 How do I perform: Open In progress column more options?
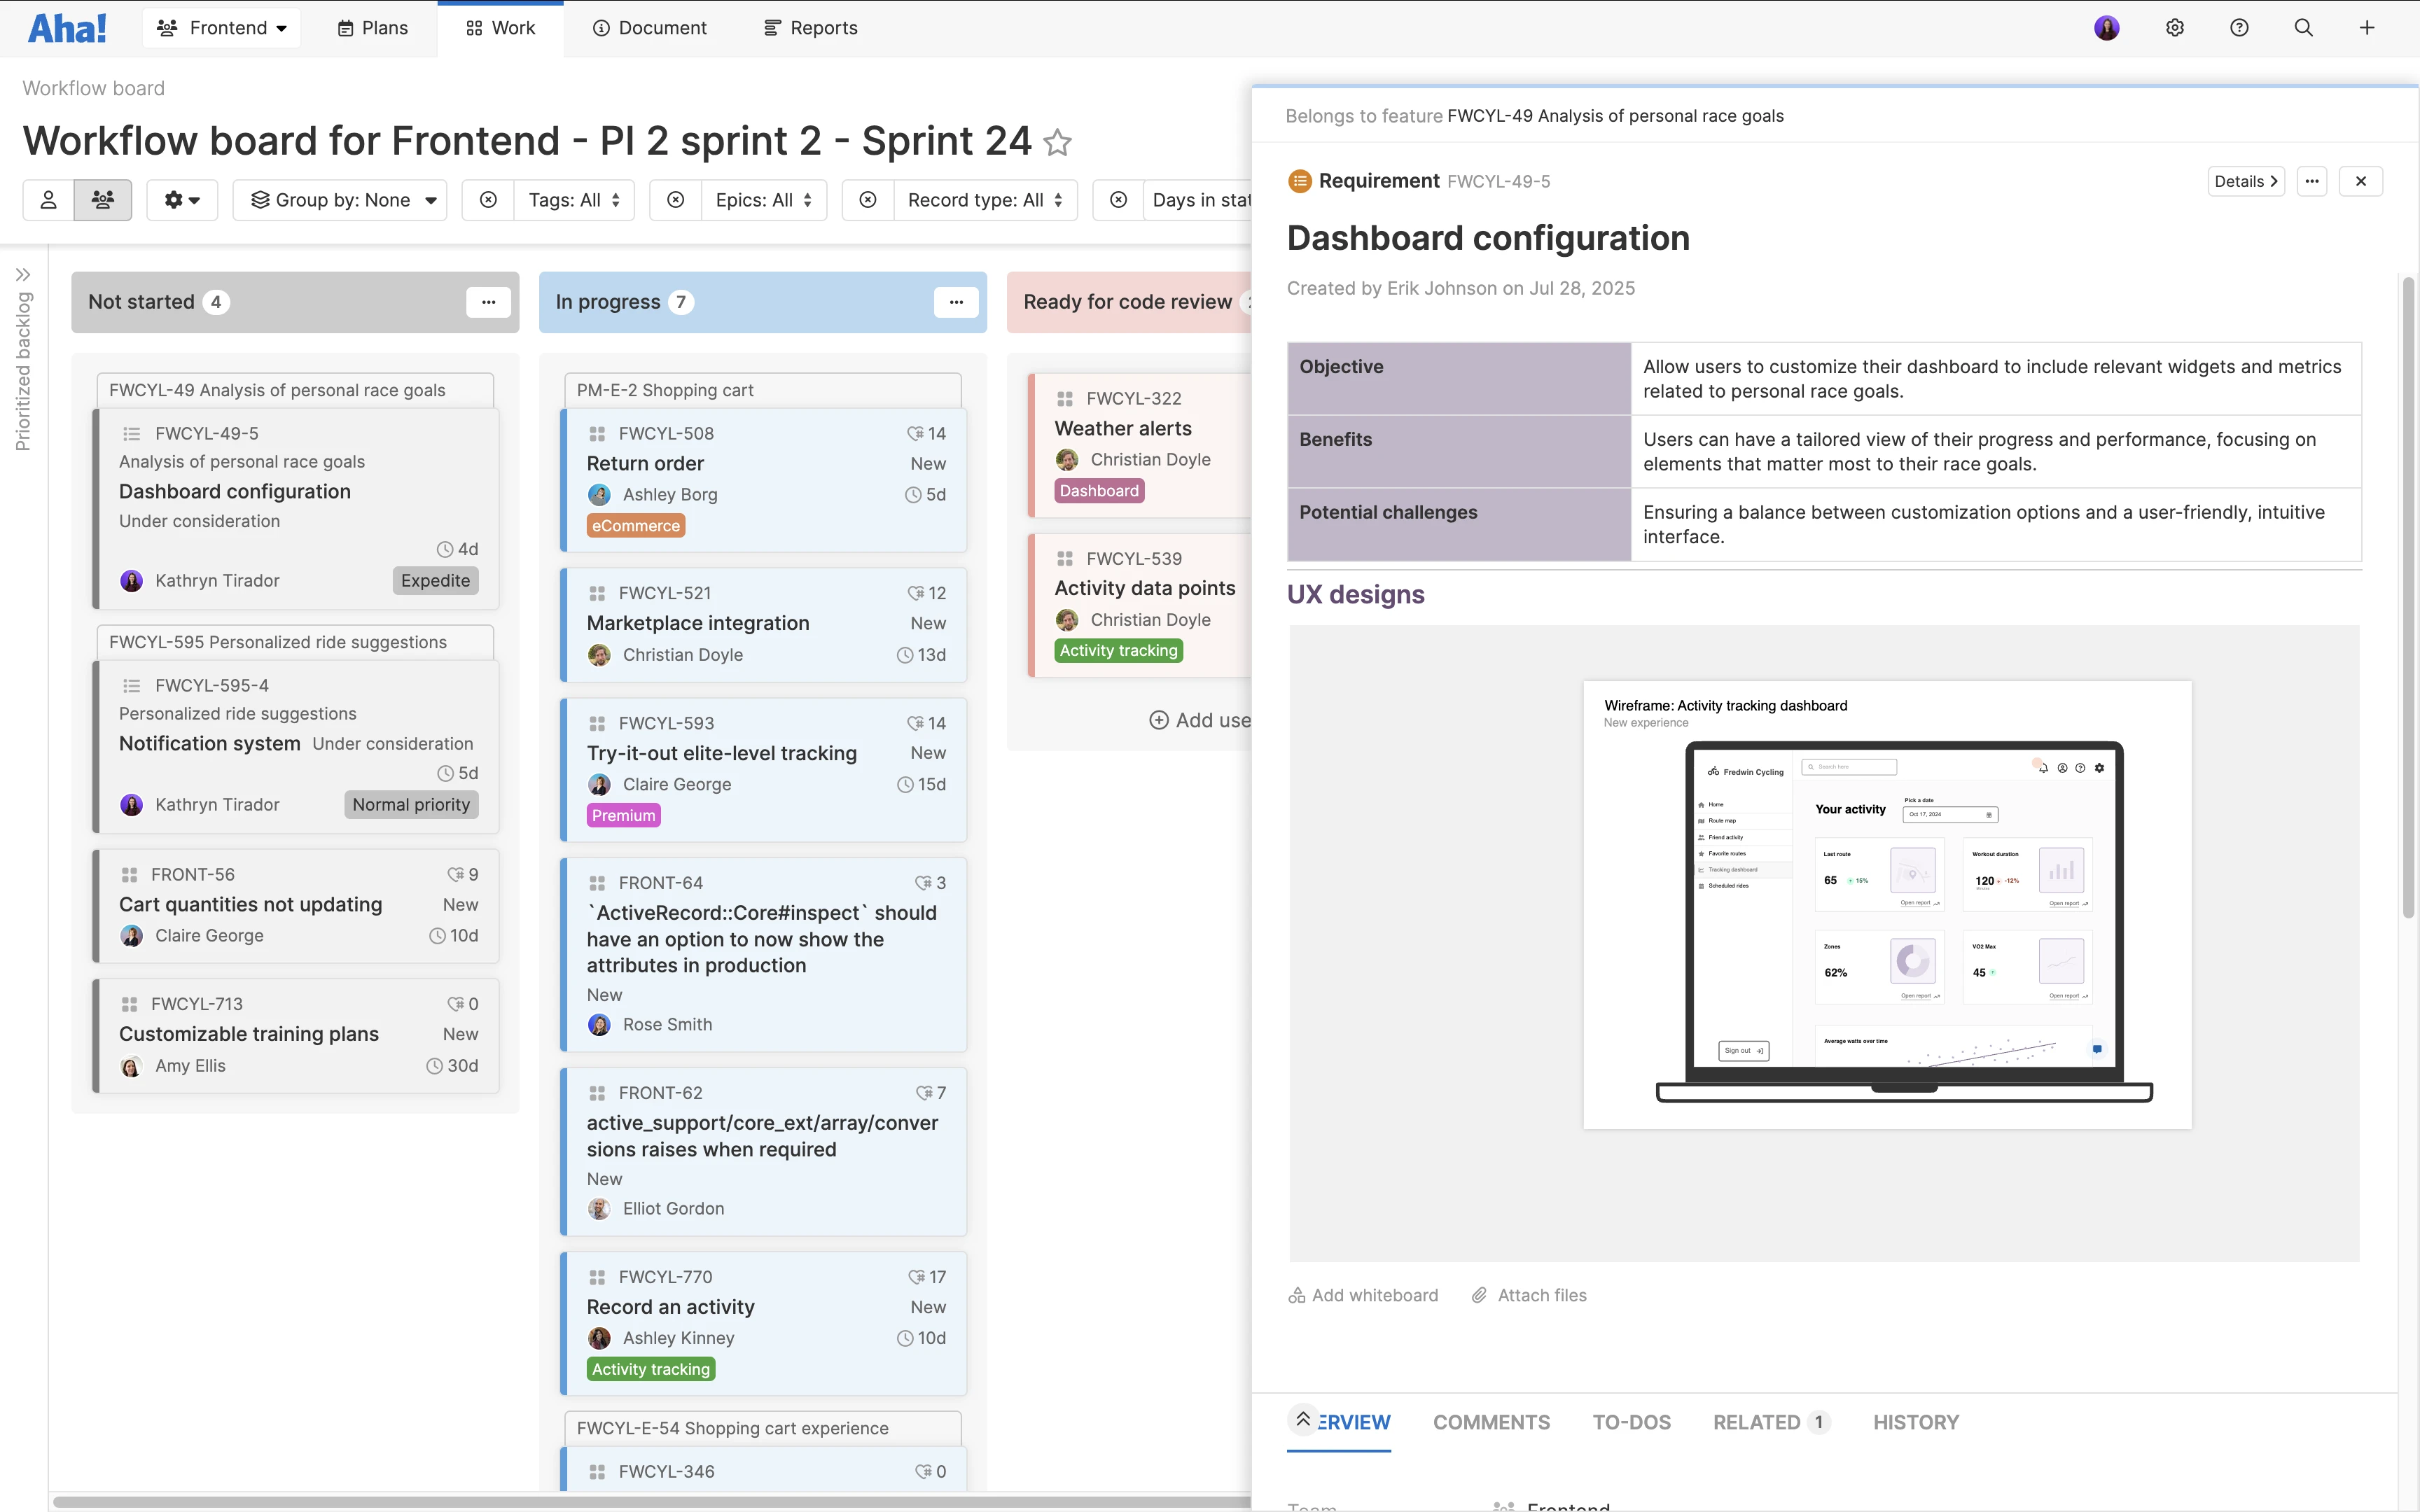pyautogui.click(x=955, y=302)
